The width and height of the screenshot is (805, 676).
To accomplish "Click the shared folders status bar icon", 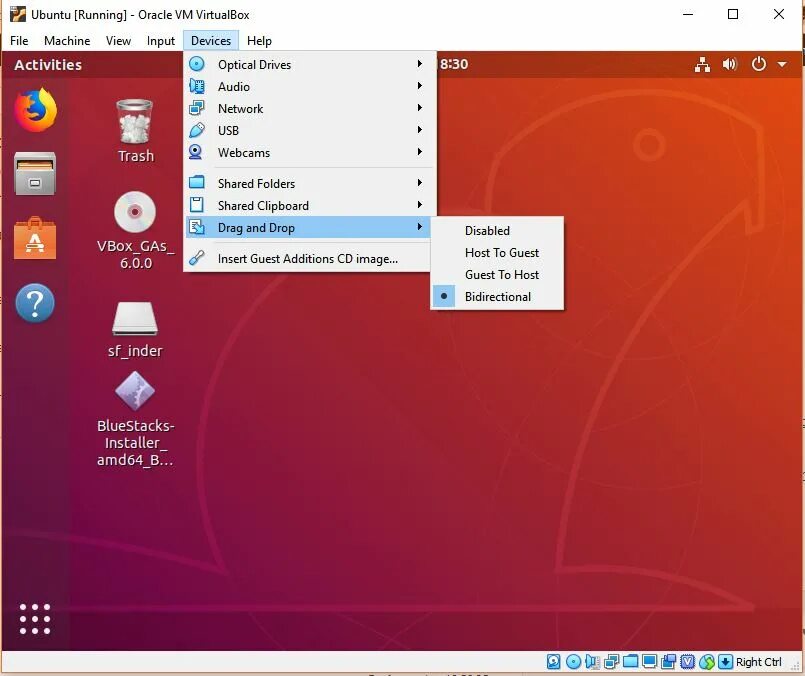I will click(x=630, y=662).
